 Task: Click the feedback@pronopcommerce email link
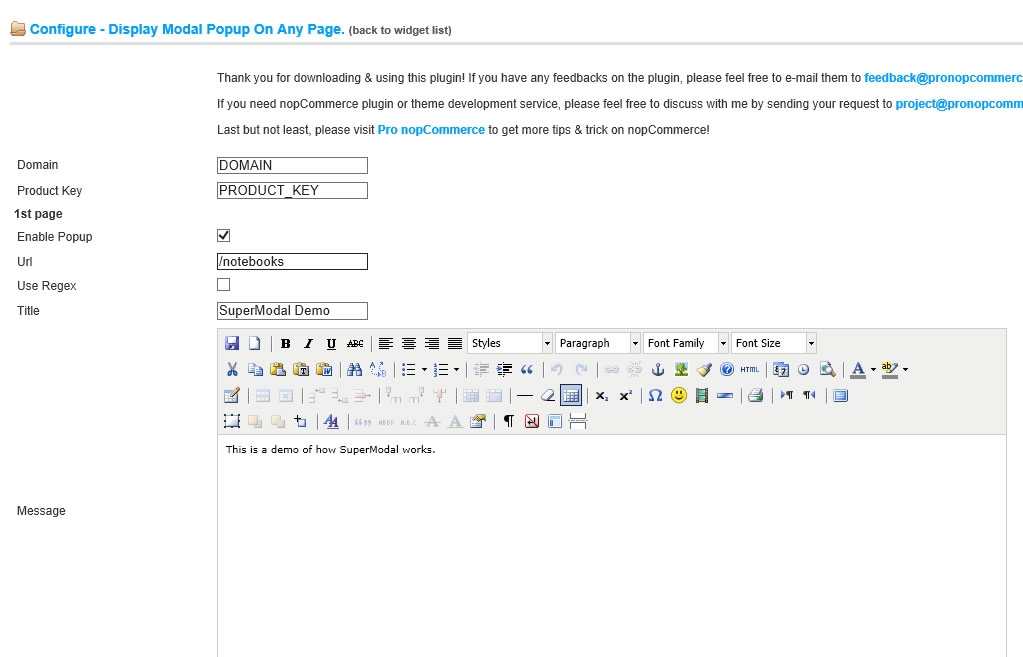pos(943,78)
